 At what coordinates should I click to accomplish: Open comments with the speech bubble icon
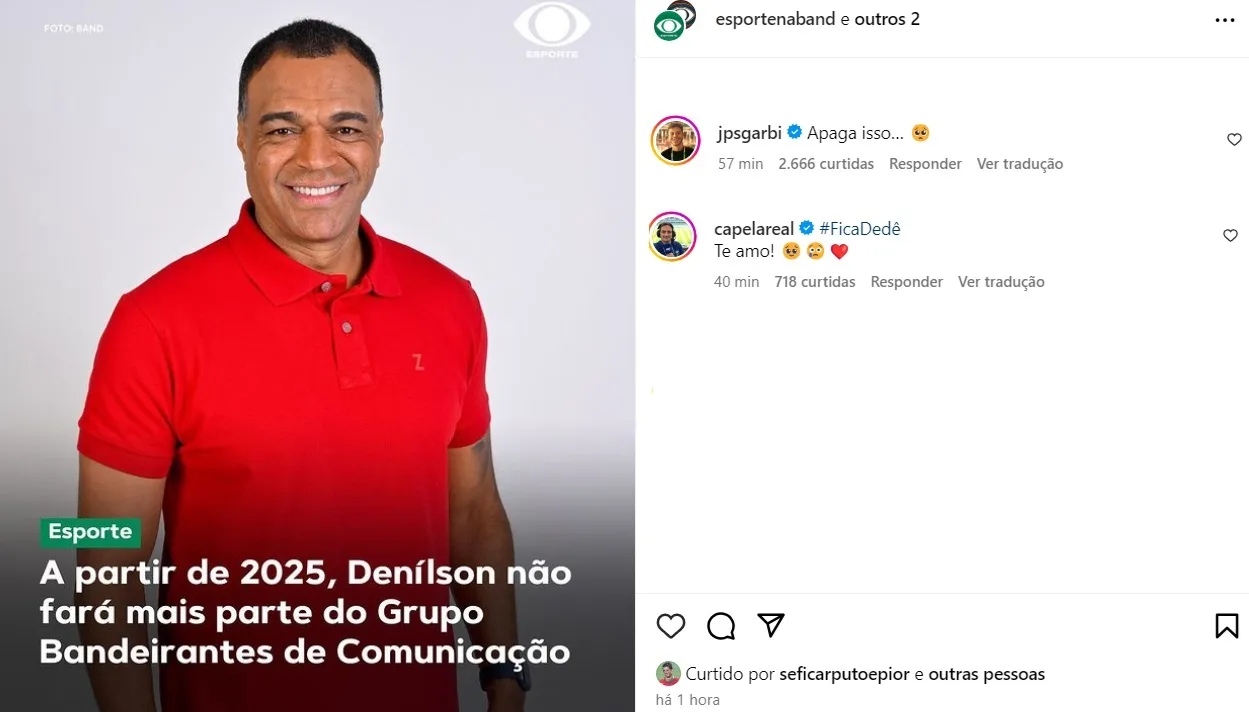pyautogui.click(x=721, y=626)
